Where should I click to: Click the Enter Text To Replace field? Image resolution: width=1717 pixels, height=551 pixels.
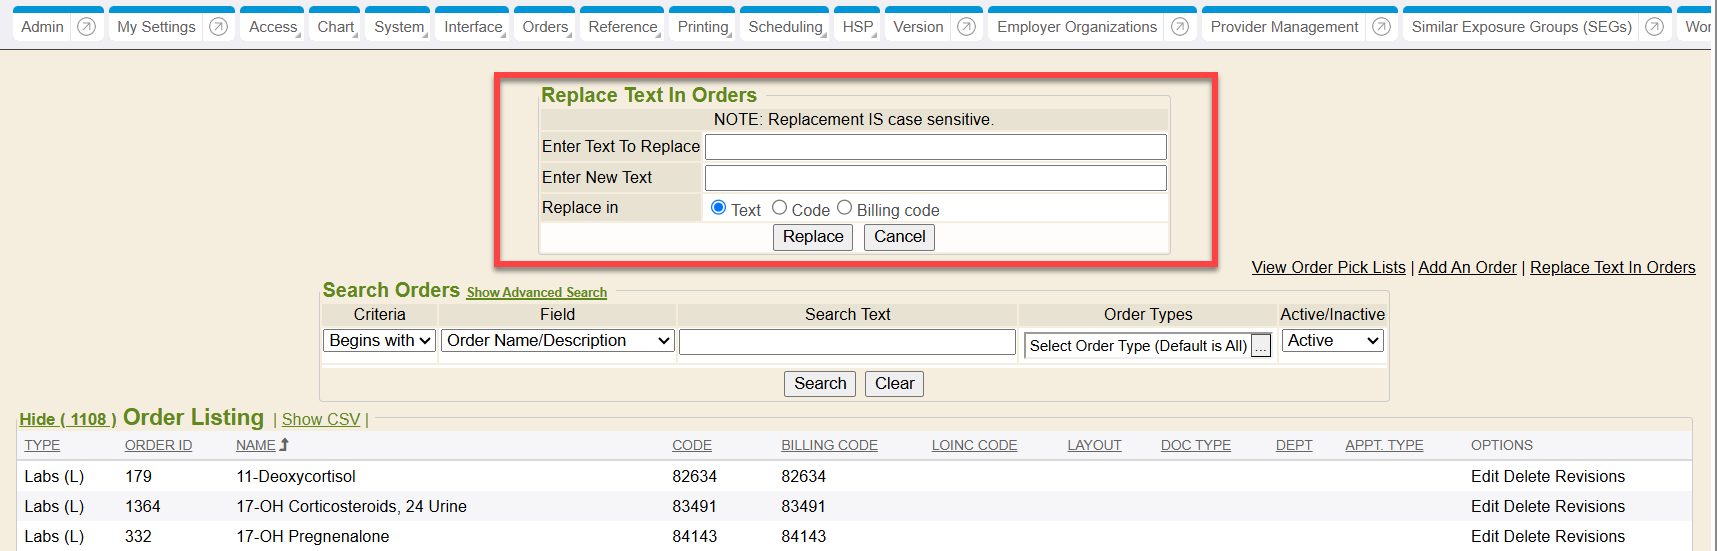point(935,147)
